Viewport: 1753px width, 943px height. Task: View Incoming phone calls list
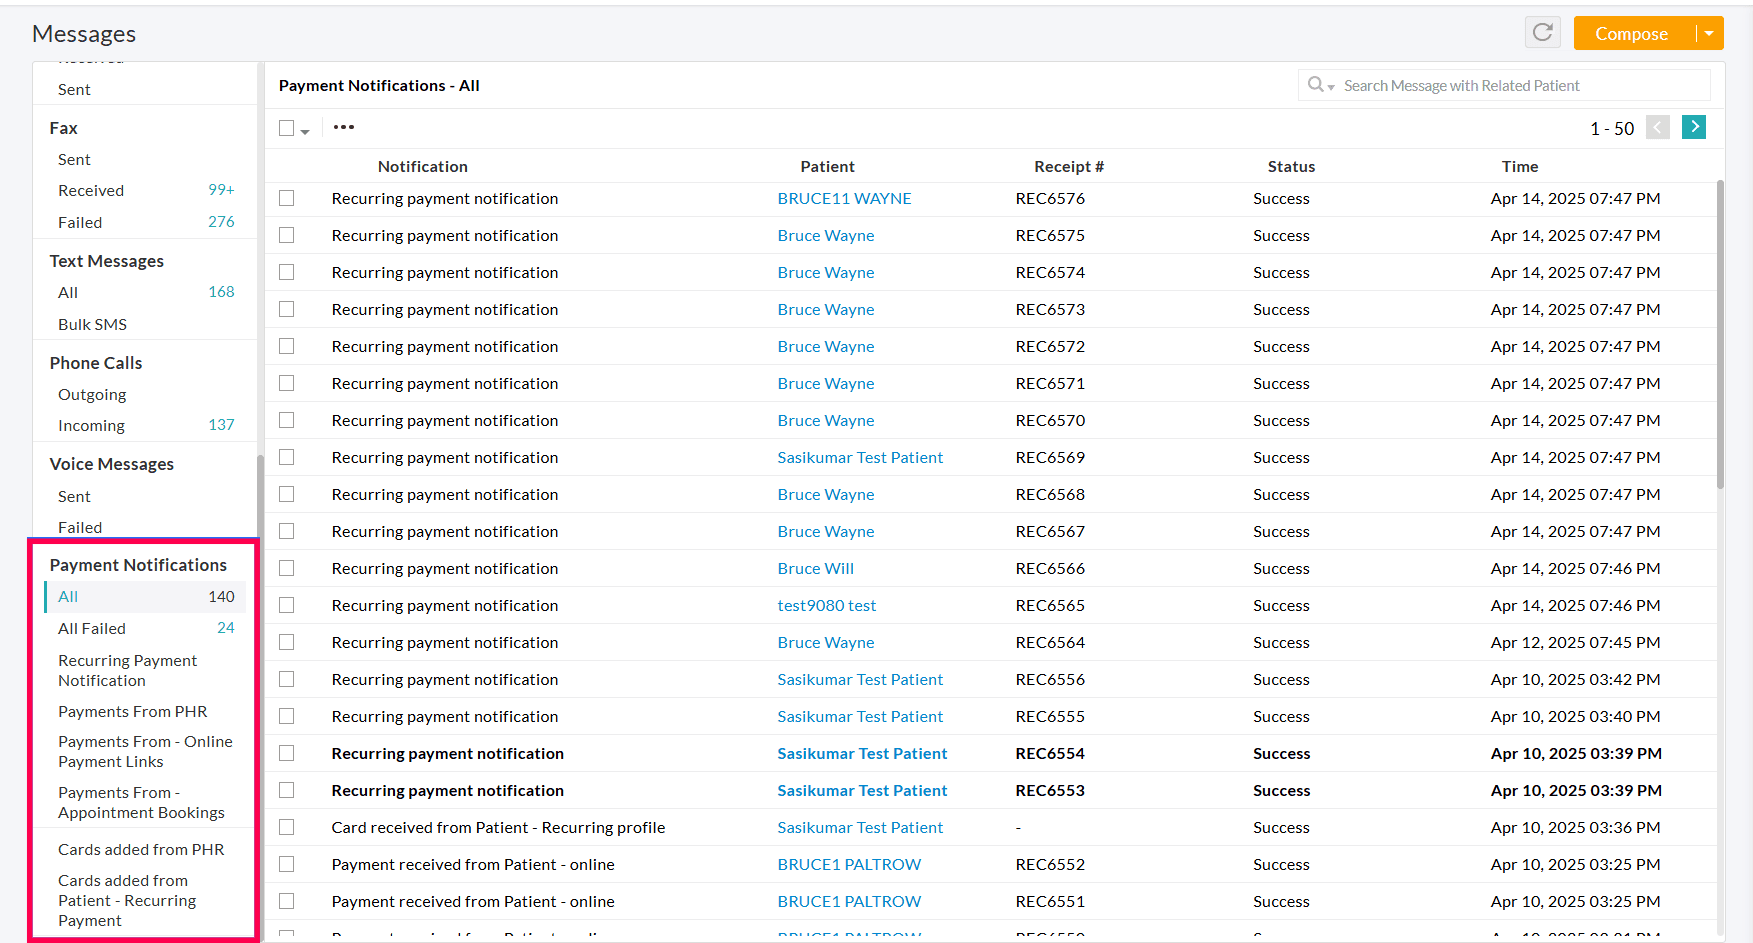pos(91,425)
